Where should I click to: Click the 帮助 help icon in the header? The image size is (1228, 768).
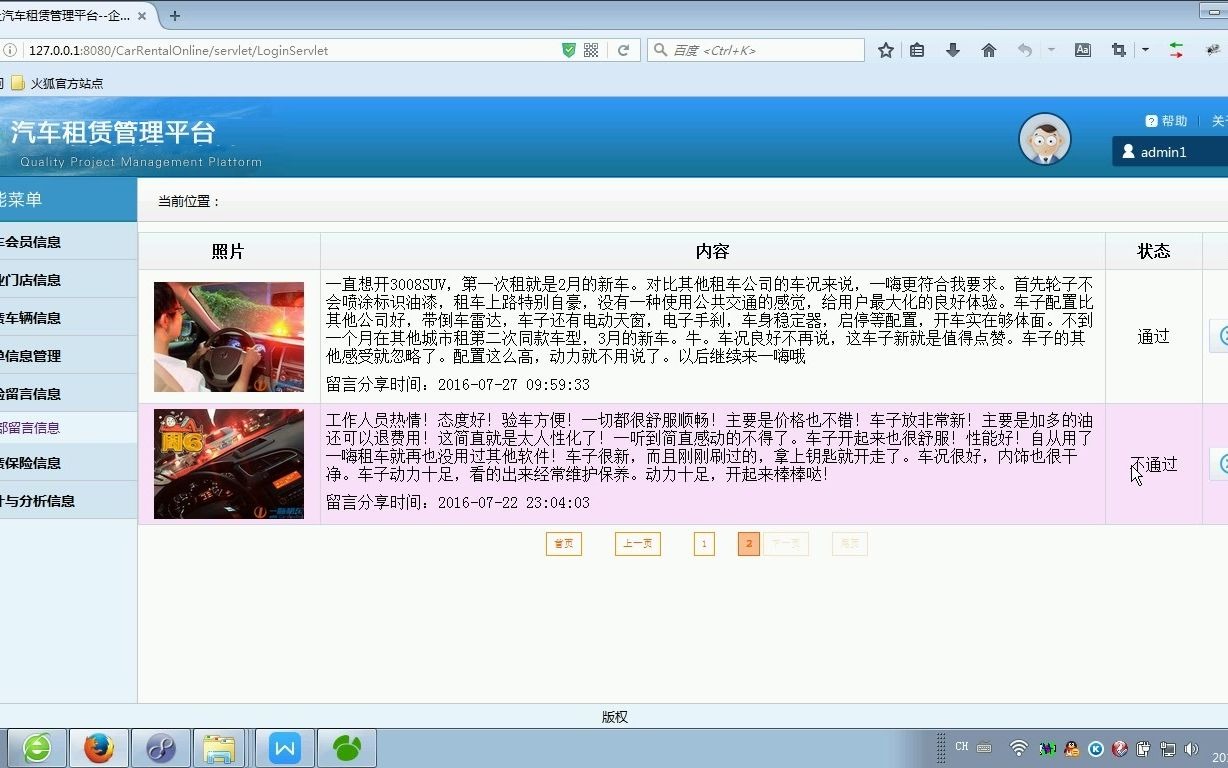point(1152,120)
